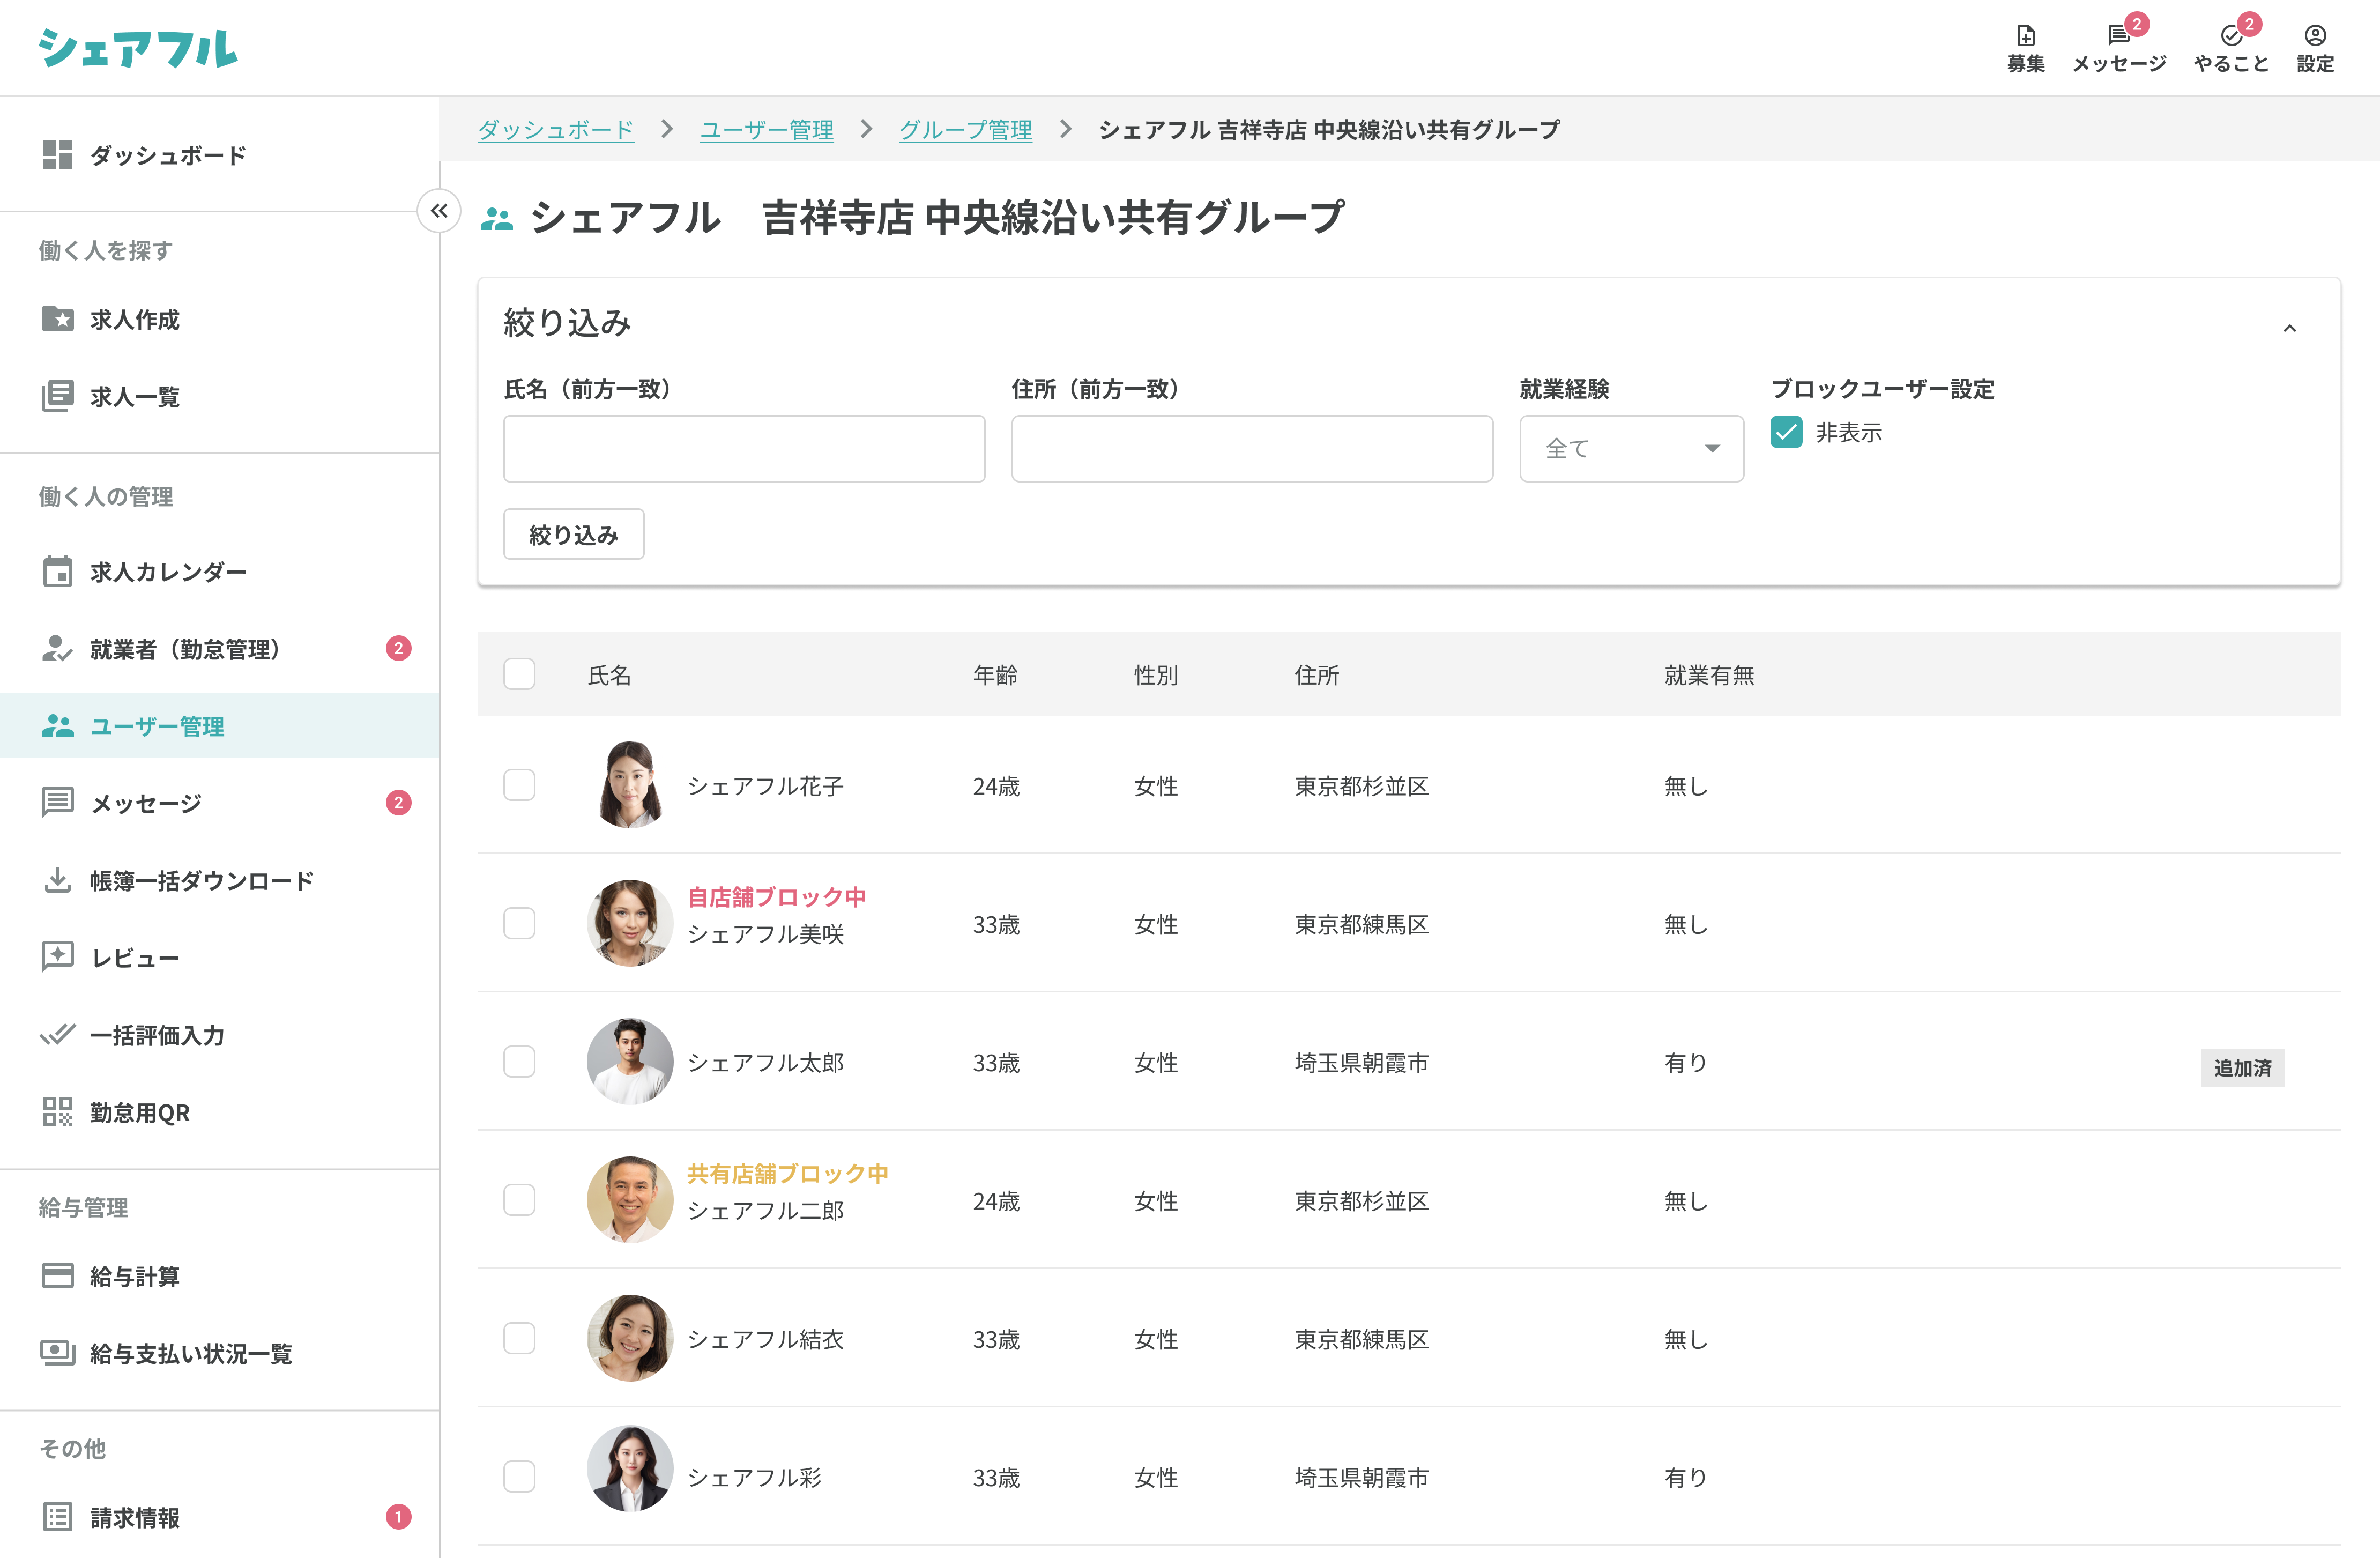Collapse the sidebar with double-chevron button
Image resolution: width=2380 pixels, height=1558 pixels.
[438, 210]
